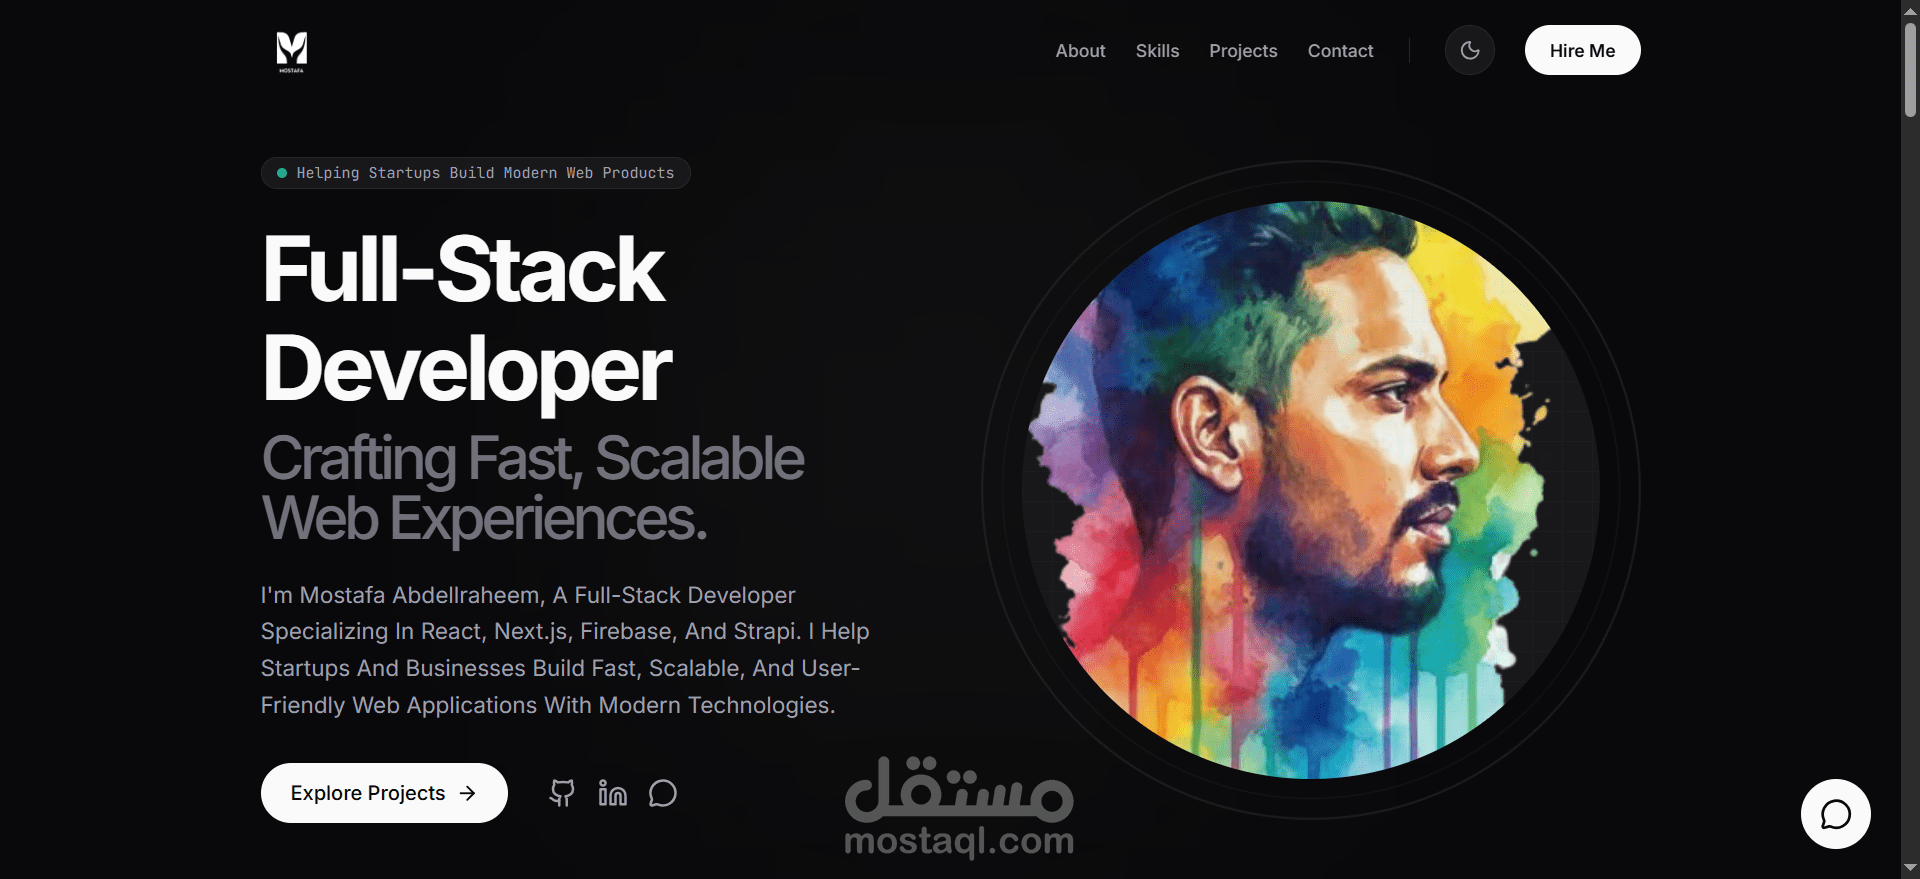This screenshot has height=879, width=1920.
Task: Open the LinkedIn profile icon
Action: pyautogui.click(x=612, y=793)
